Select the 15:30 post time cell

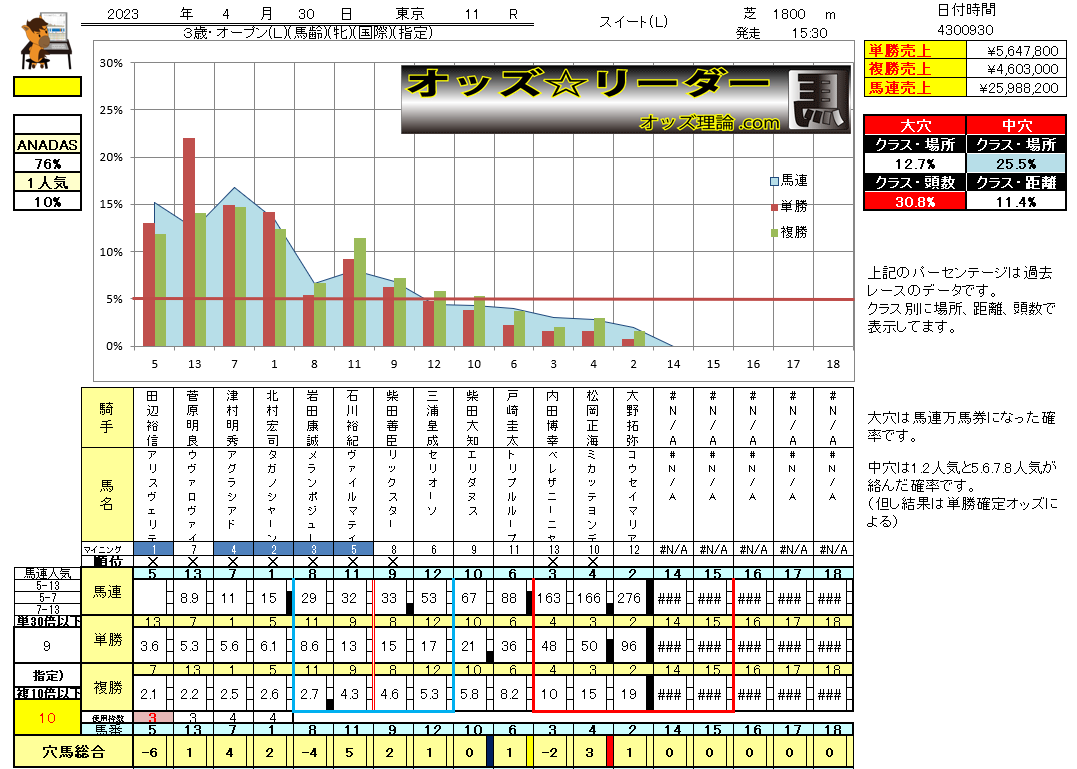click(x=808, y=33)
